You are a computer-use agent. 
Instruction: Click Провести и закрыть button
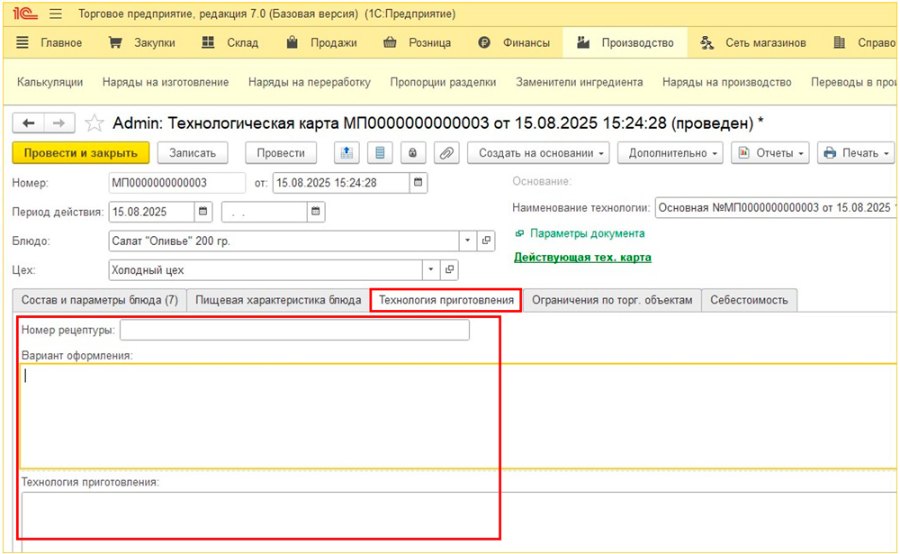[x=81, y=153]
